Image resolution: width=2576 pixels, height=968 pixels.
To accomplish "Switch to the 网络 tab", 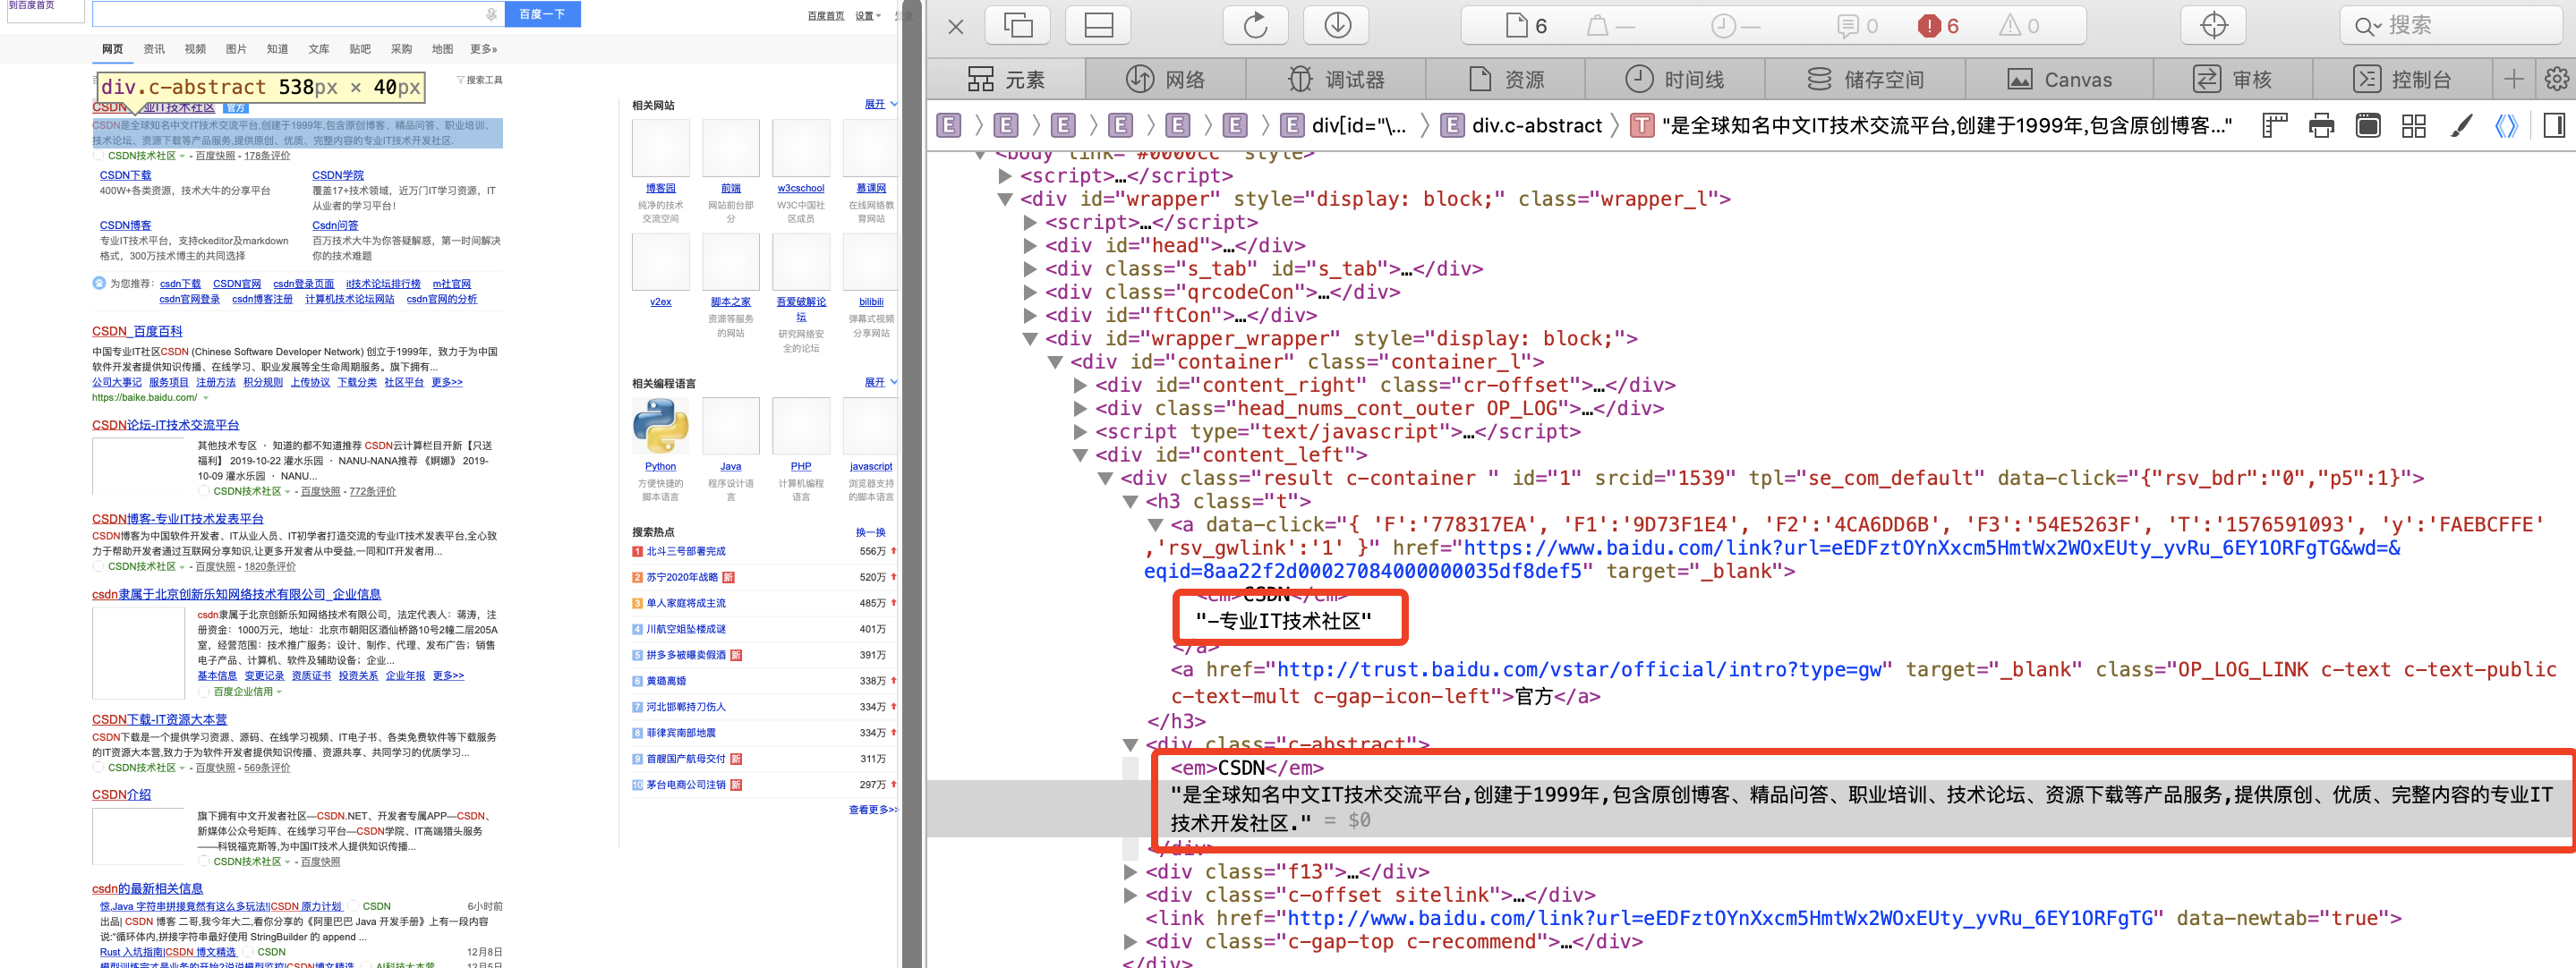I will click(x=1165, y=79).
